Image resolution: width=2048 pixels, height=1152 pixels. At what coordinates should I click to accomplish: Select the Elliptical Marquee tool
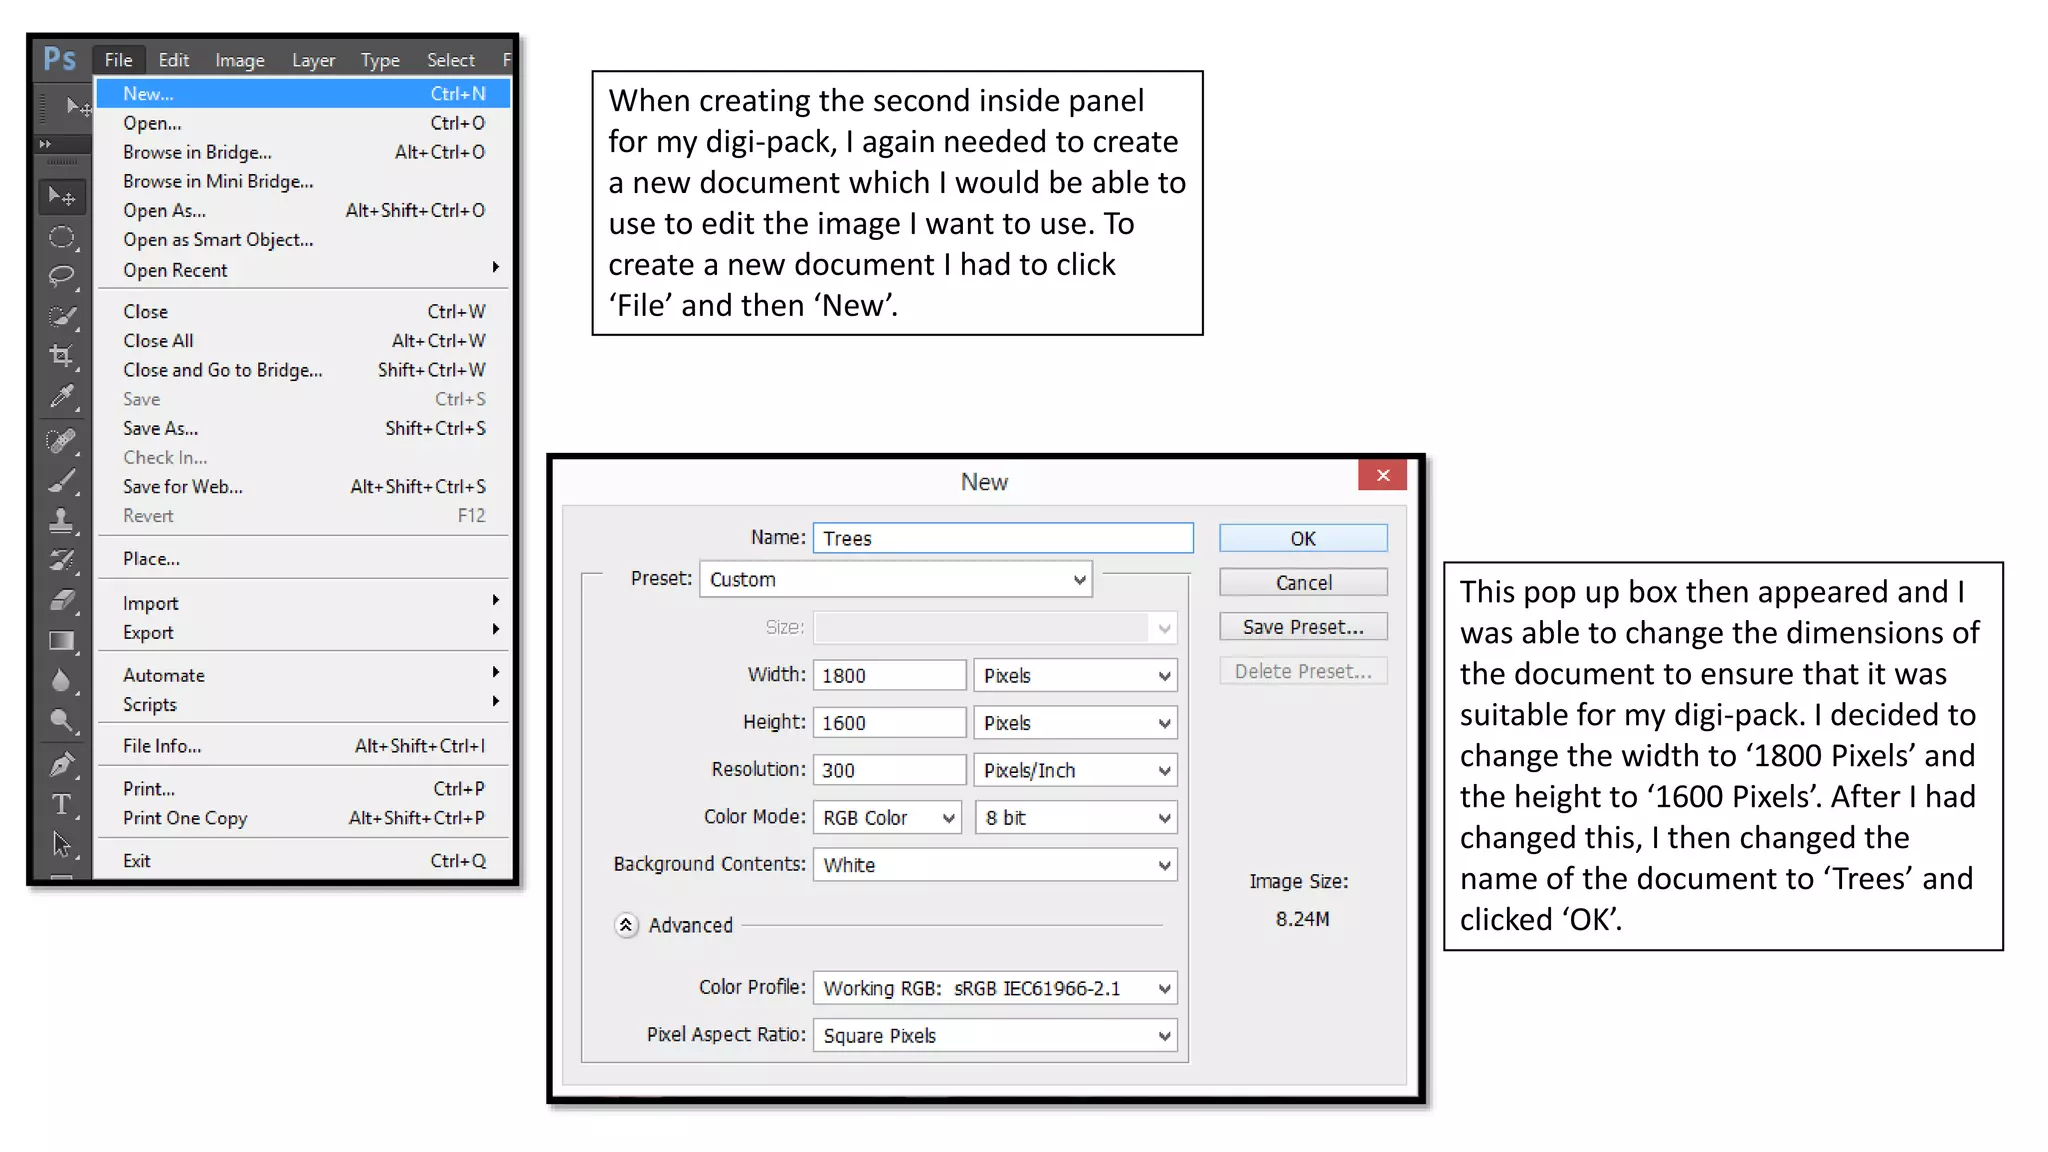[62, 237]
